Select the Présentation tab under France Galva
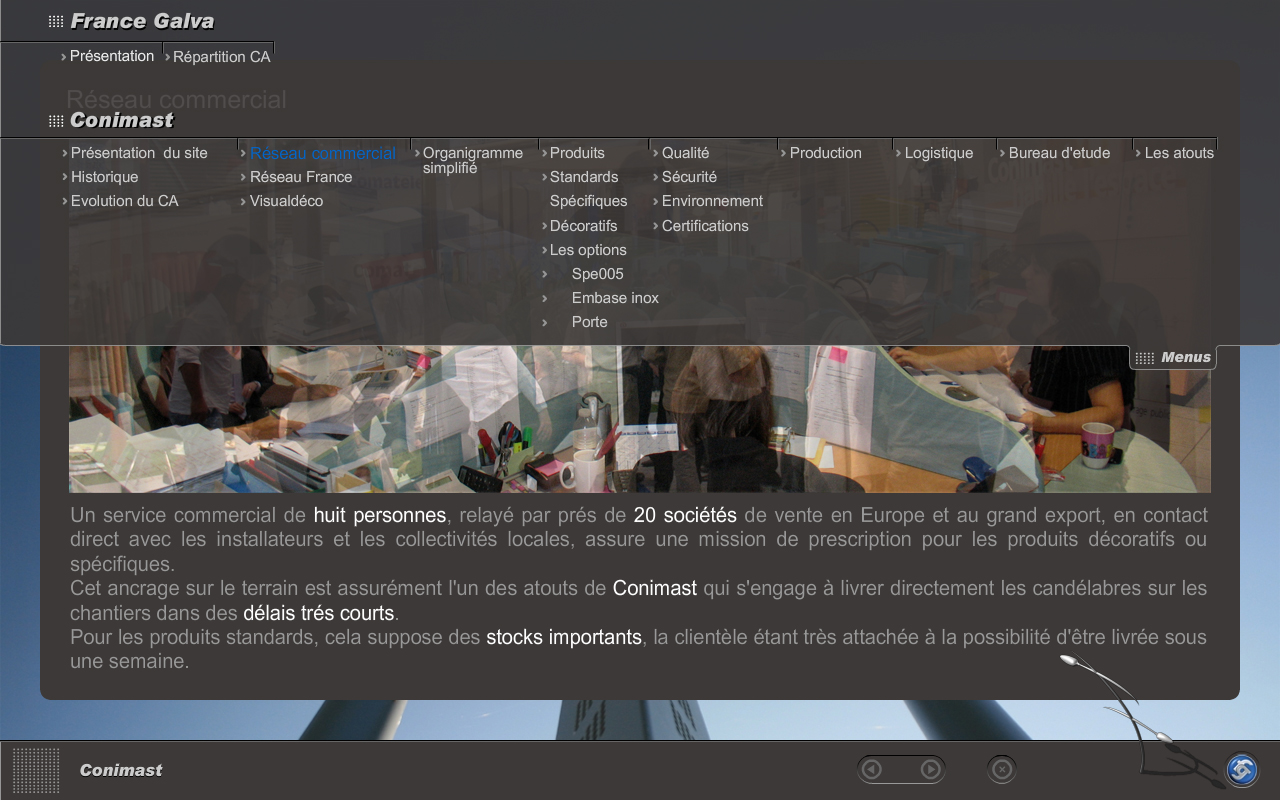 (111, 56)
